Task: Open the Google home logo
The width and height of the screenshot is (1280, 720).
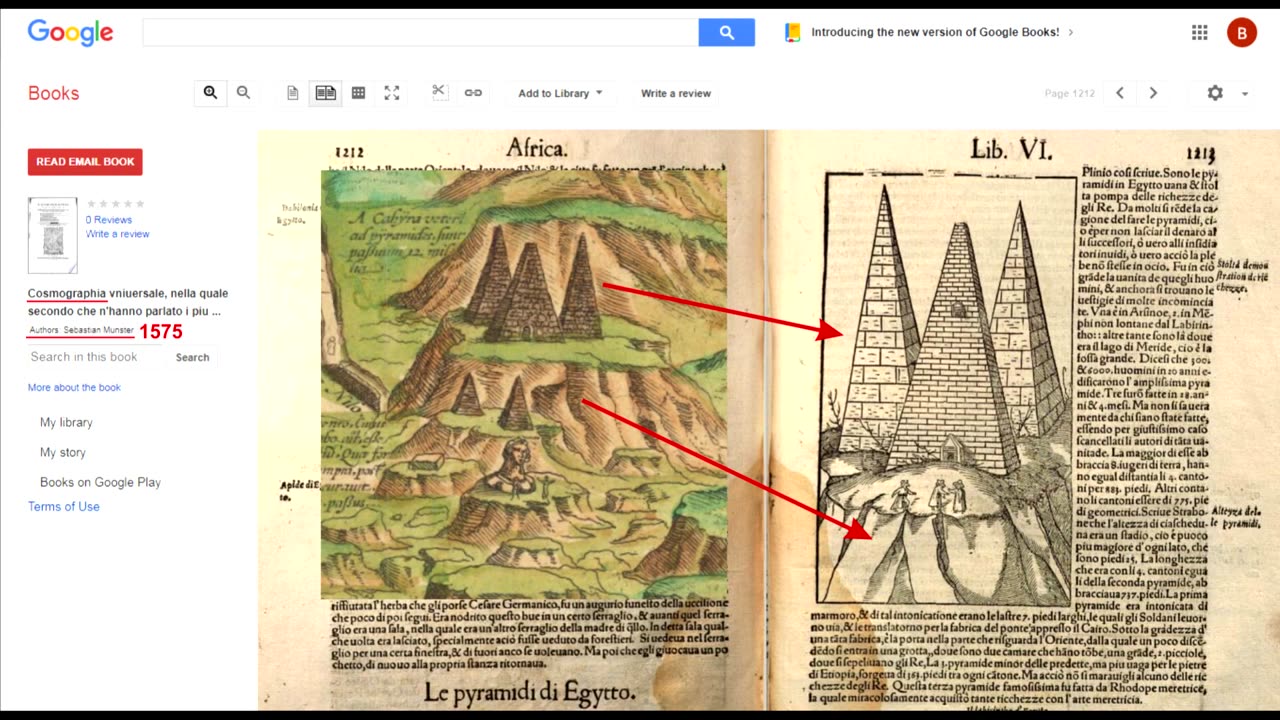Action: click(x=70, y=32)
